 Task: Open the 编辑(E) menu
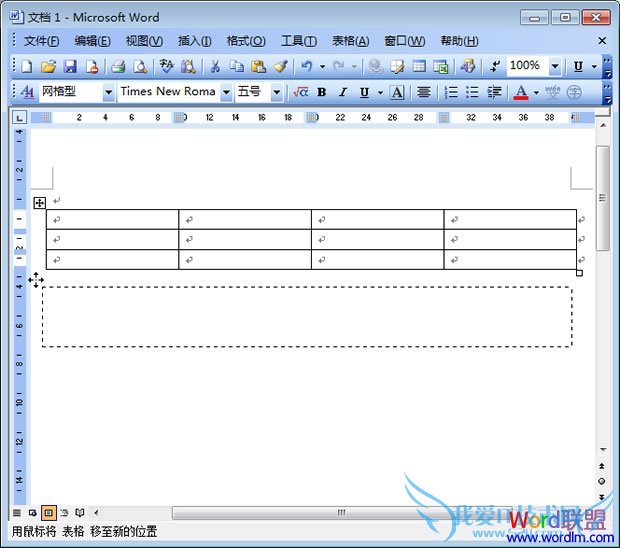[93, 41]
